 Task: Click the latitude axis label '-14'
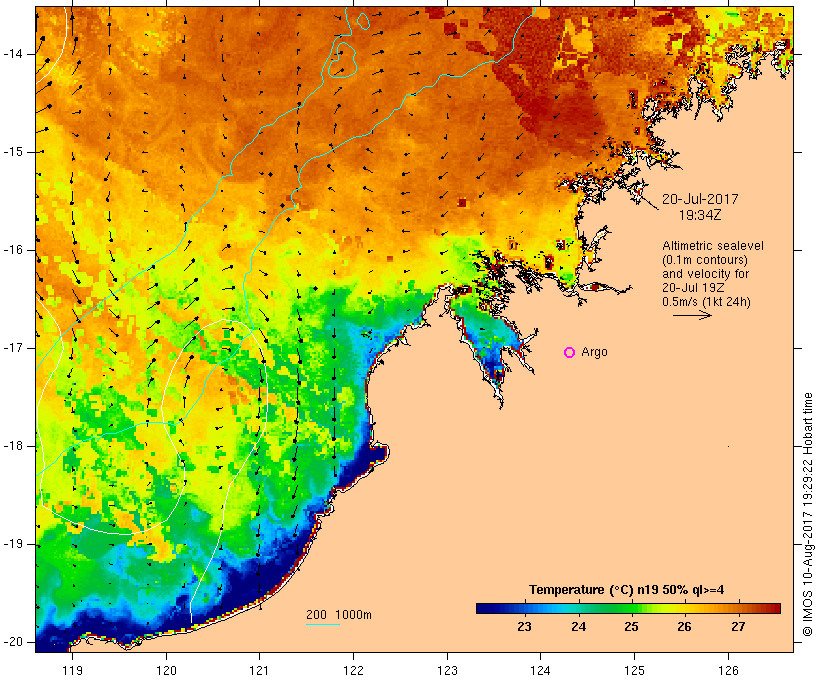click(13, 54)
